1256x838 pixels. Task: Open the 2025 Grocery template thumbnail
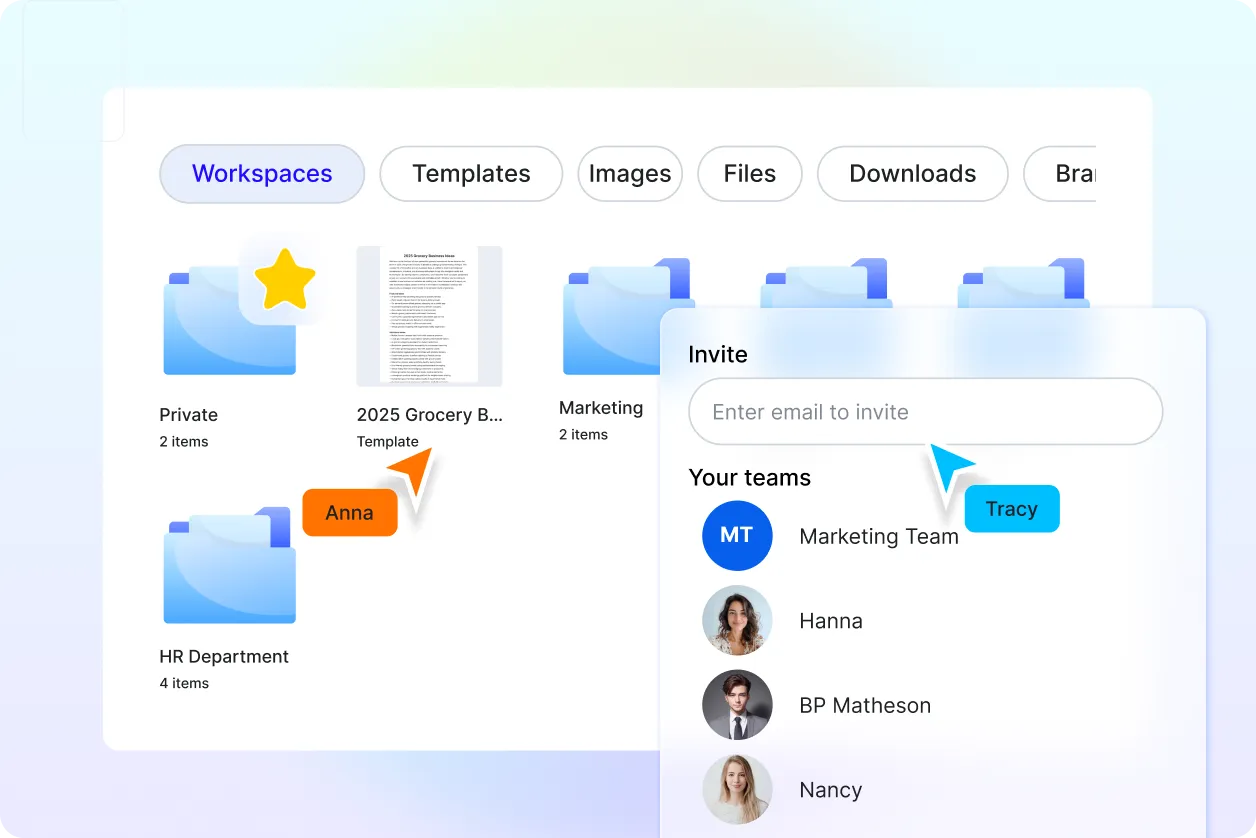coord(430,316)
